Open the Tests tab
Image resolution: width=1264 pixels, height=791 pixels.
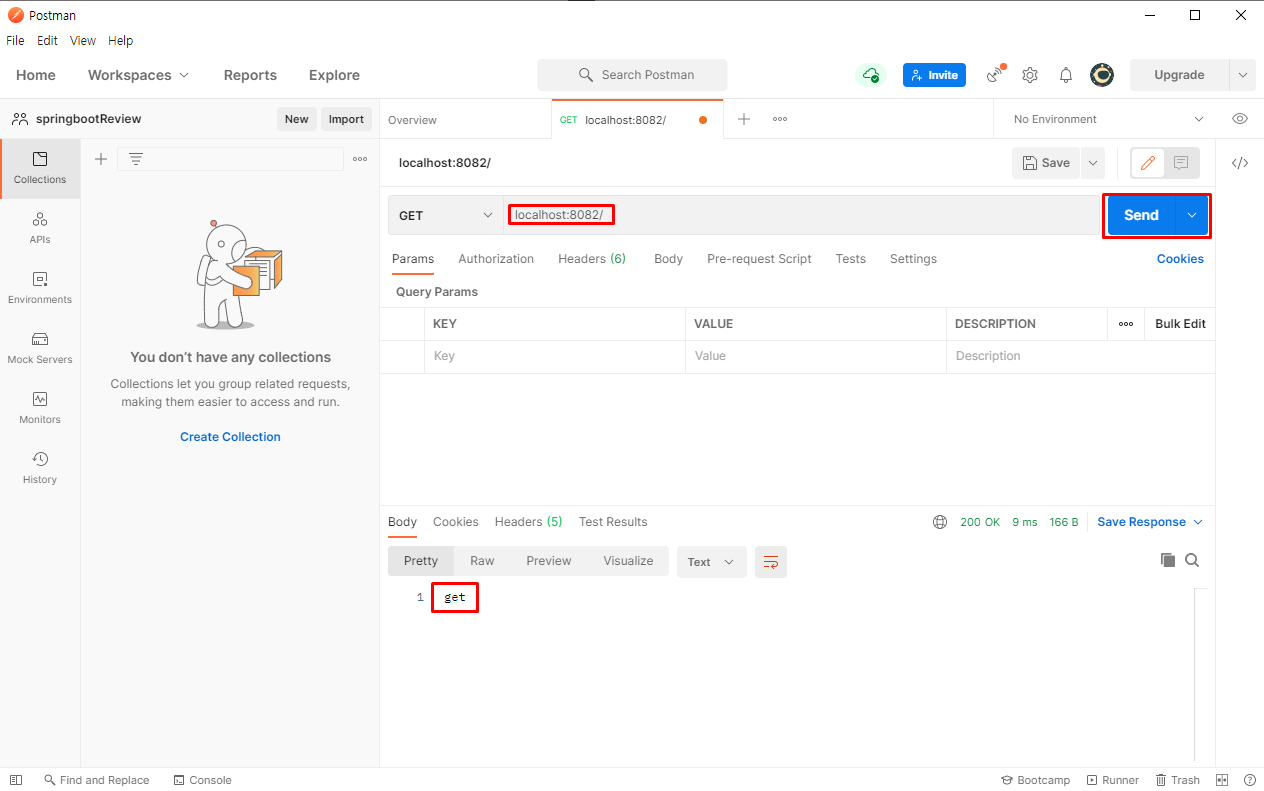[851, 259]
